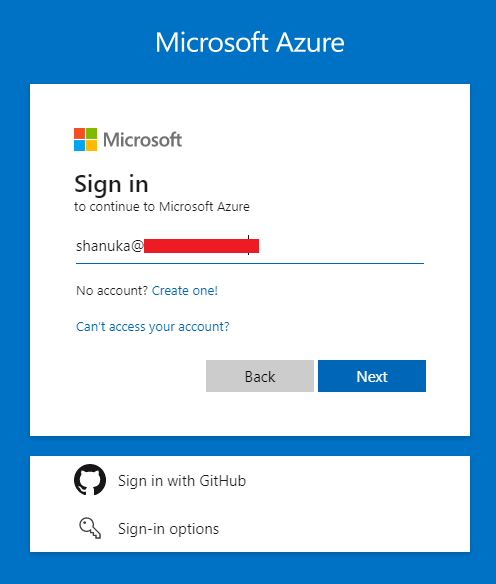Click the green square of the Microsoft logo

(x=92, y=134)
